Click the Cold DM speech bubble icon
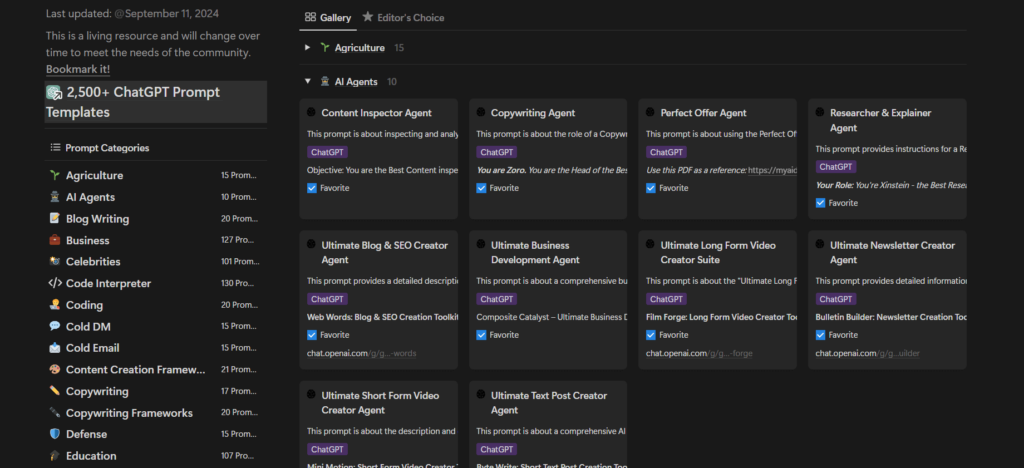Image resolution: width=1024 pixels, height=468 pixels. coord(55,326)
